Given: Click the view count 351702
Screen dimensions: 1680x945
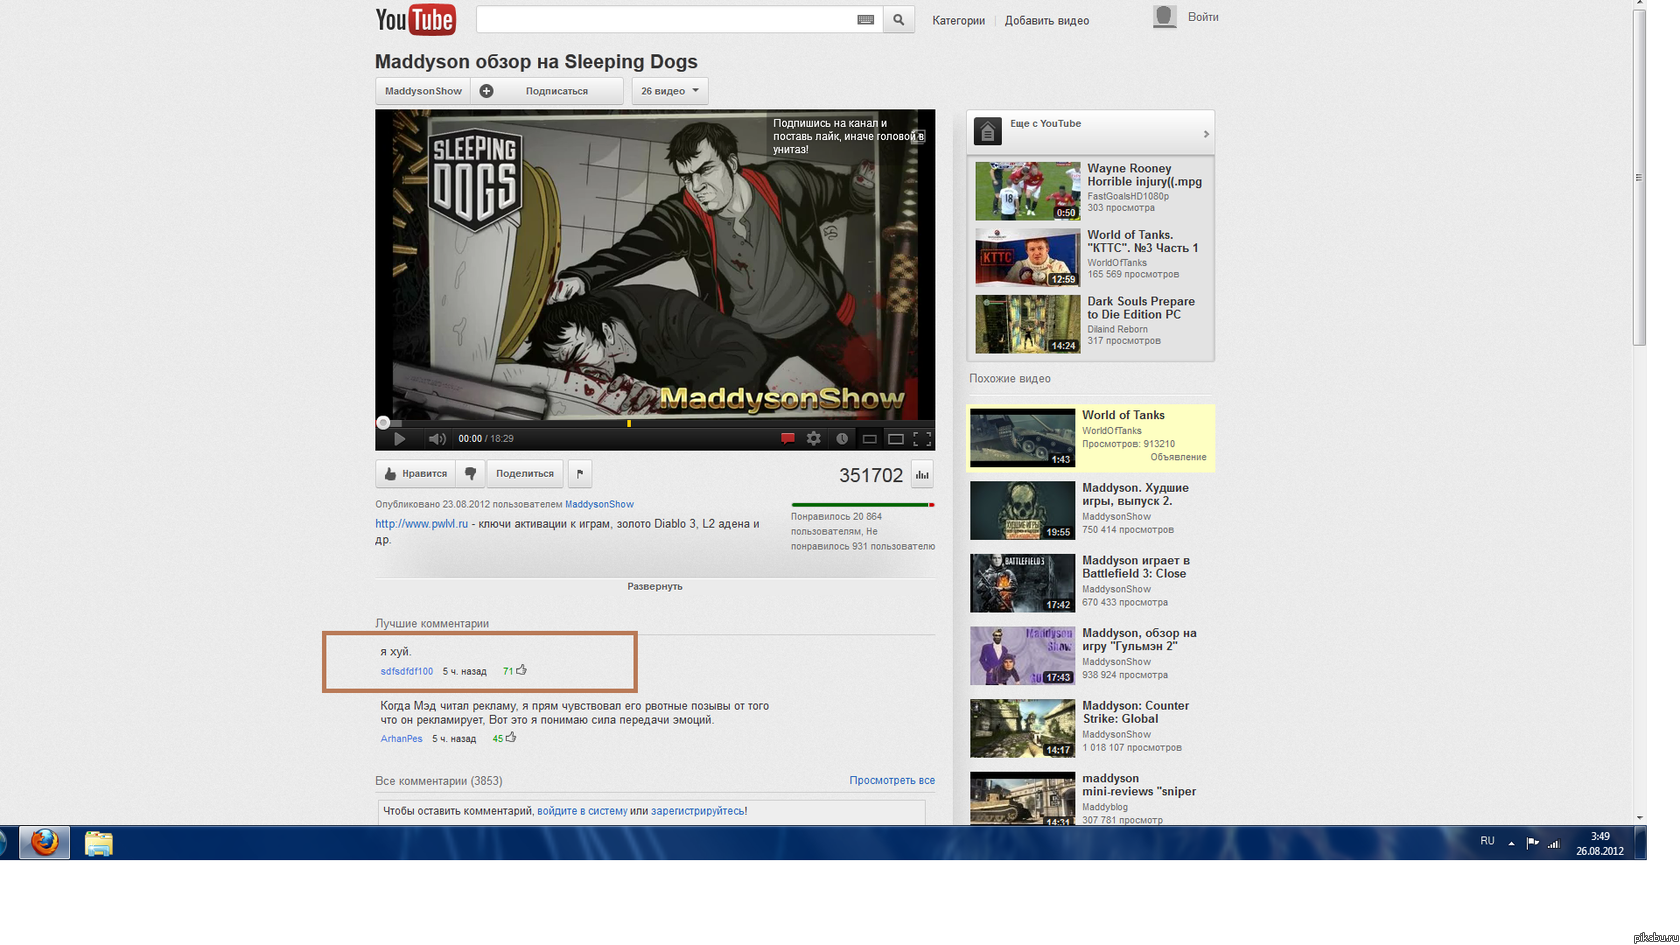Looking at the screenshot, I should tap(871, 475).
